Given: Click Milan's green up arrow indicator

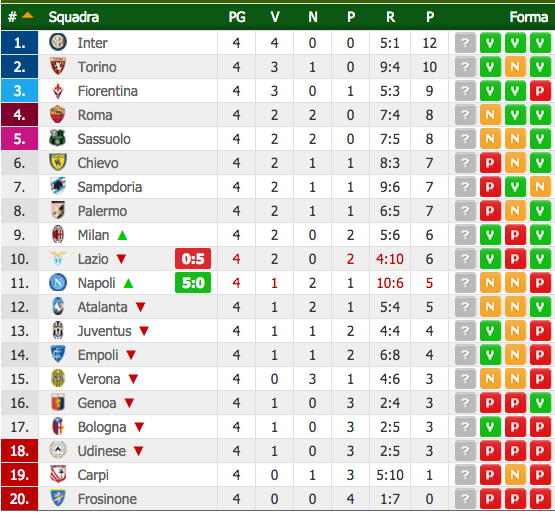Looking at the screenshot, I should point(122,235).
